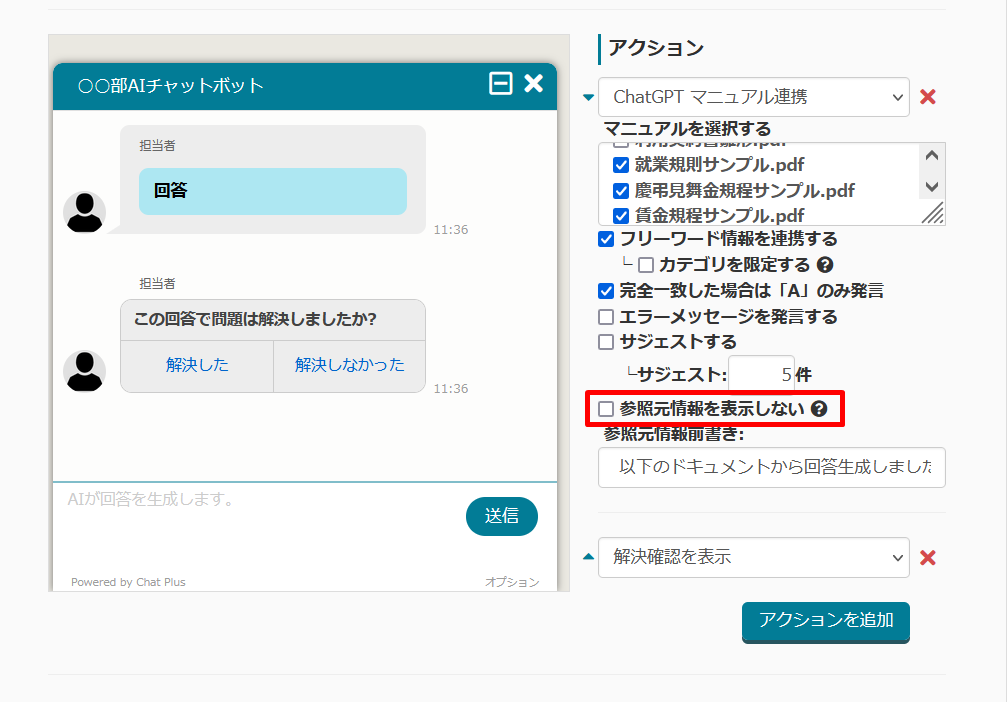Click the オプション link in chat footer

(x=511, y=582)
